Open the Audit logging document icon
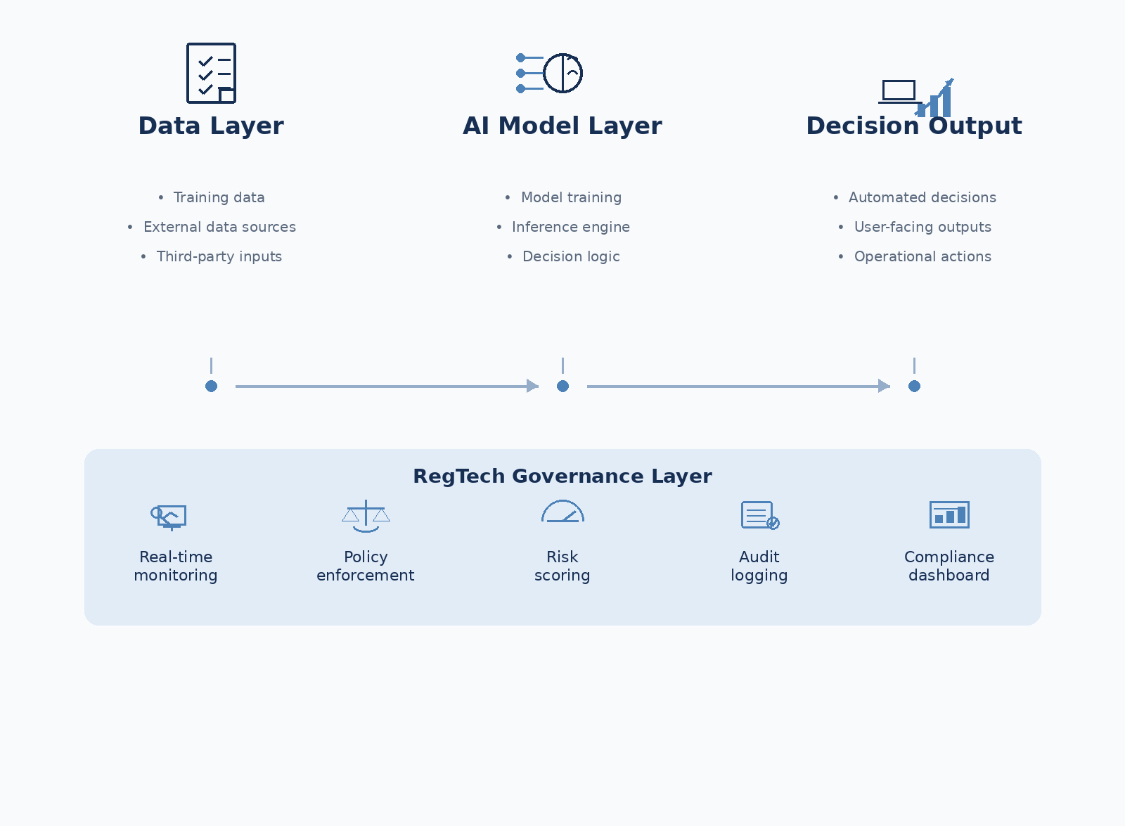1125x826 pixels. click(x=759, y=515)
